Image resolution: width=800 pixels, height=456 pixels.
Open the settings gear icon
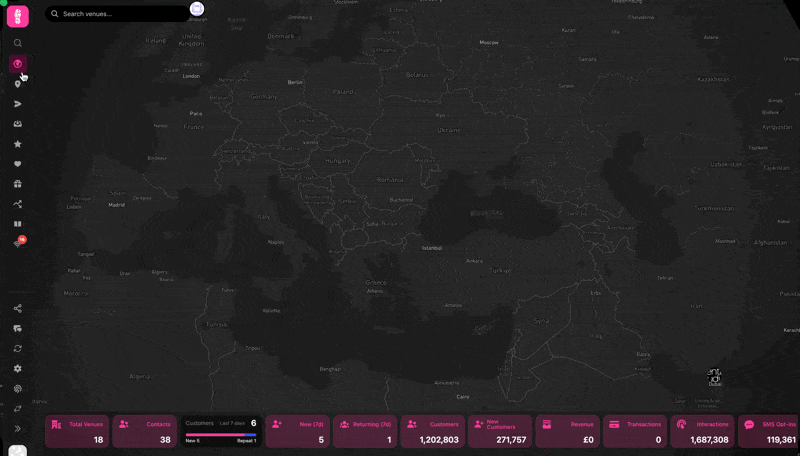tap(18, 369)
